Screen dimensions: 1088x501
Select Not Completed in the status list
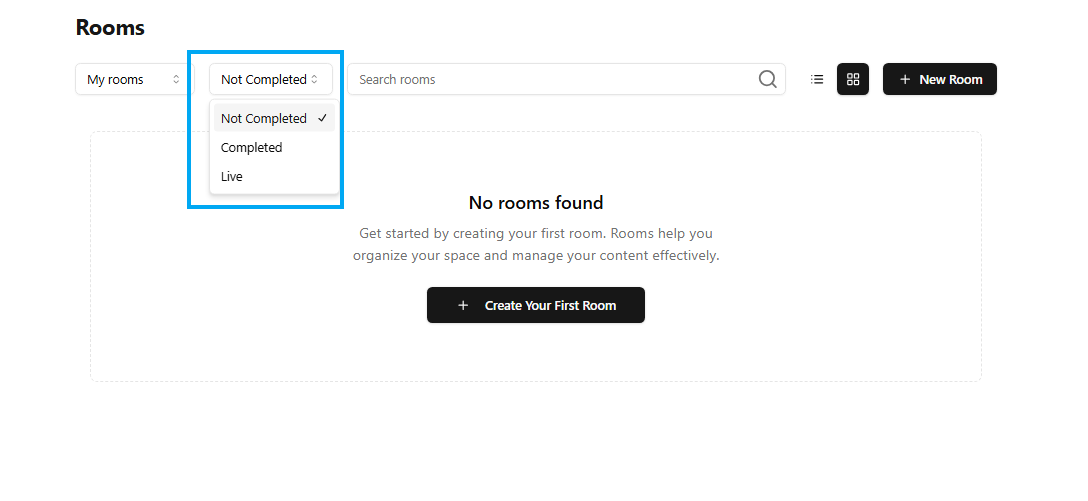point(264,118)
